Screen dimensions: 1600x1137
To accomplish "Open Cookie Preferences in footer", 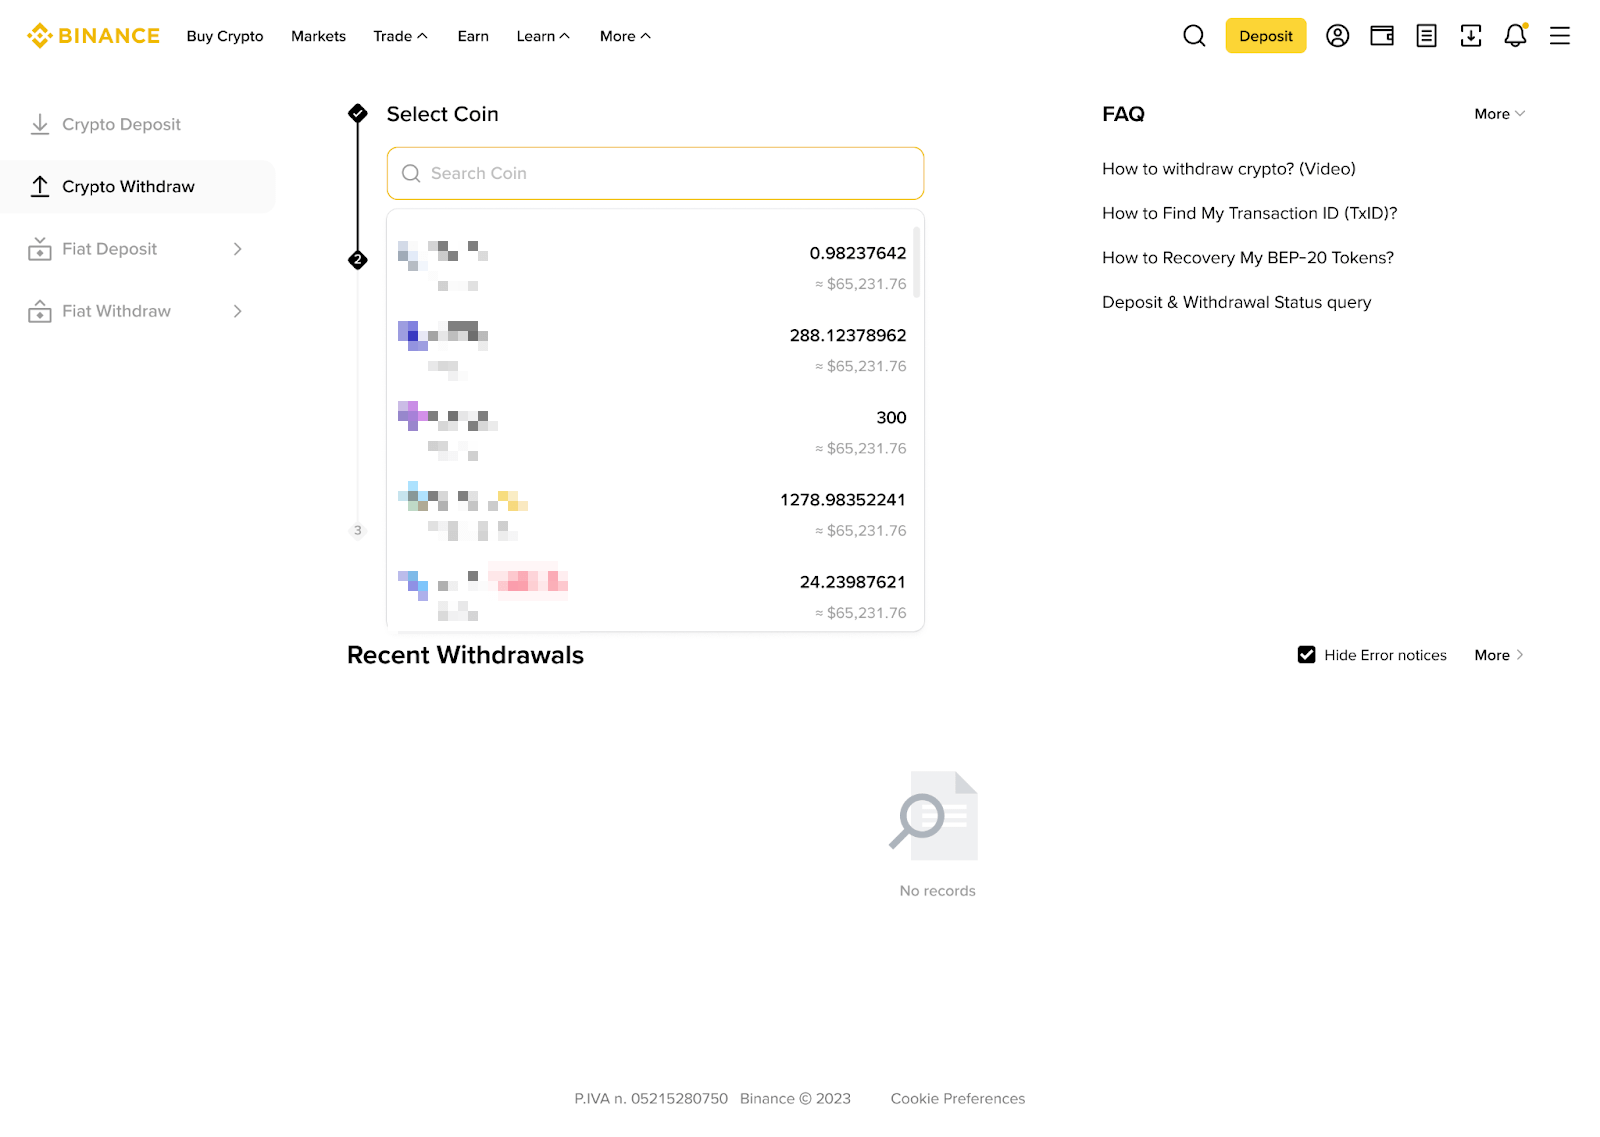I will click(958, 1098).
